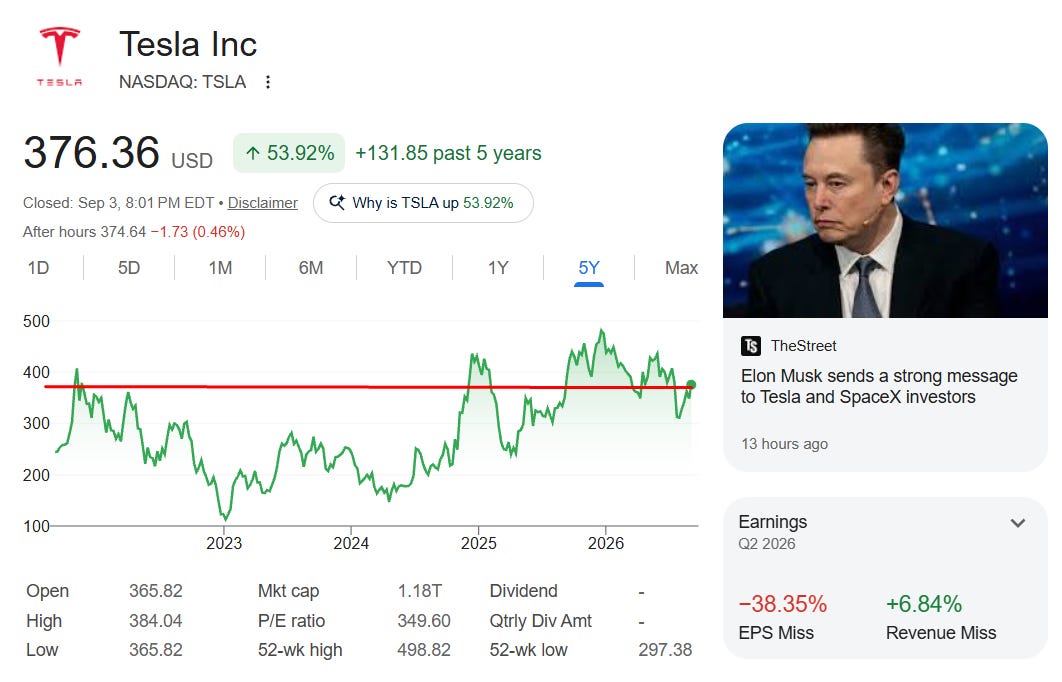
Task: Click the AI search sparkle icon
Action: click(337, 203)
